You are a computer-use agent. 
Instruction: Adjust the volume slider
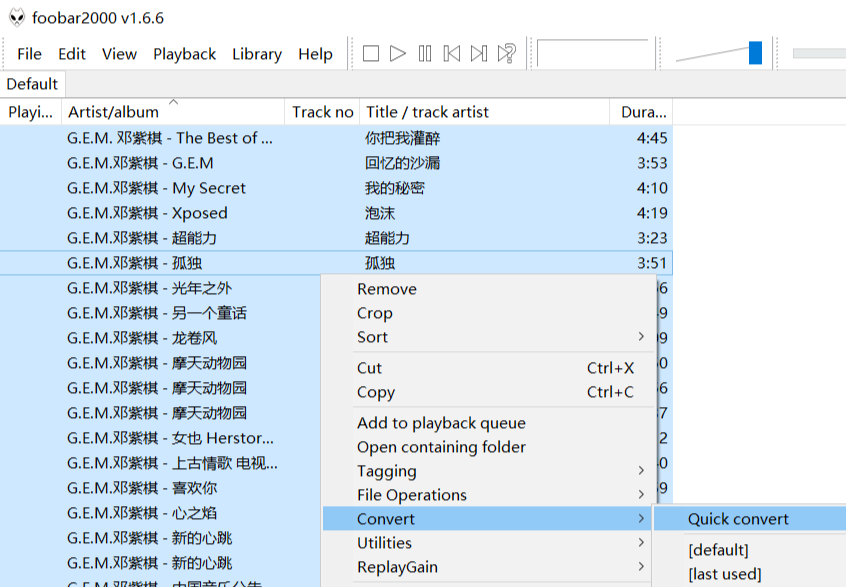tap(757, 54)
